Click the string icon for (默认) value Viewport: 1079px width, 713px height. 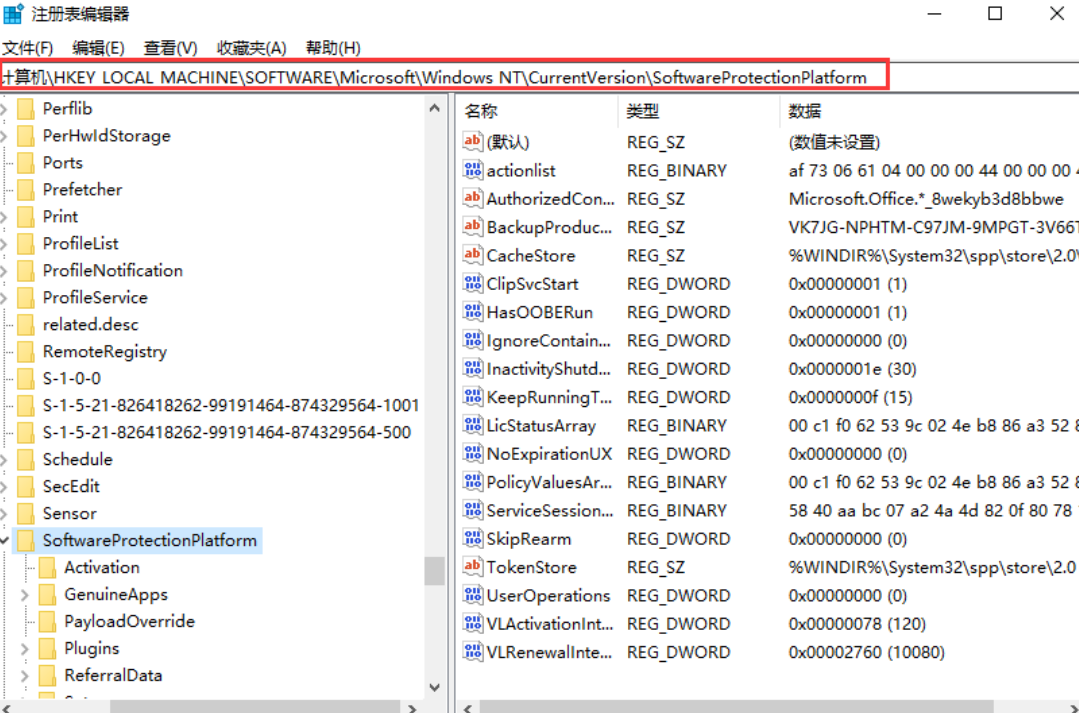[x=473, y=142]
